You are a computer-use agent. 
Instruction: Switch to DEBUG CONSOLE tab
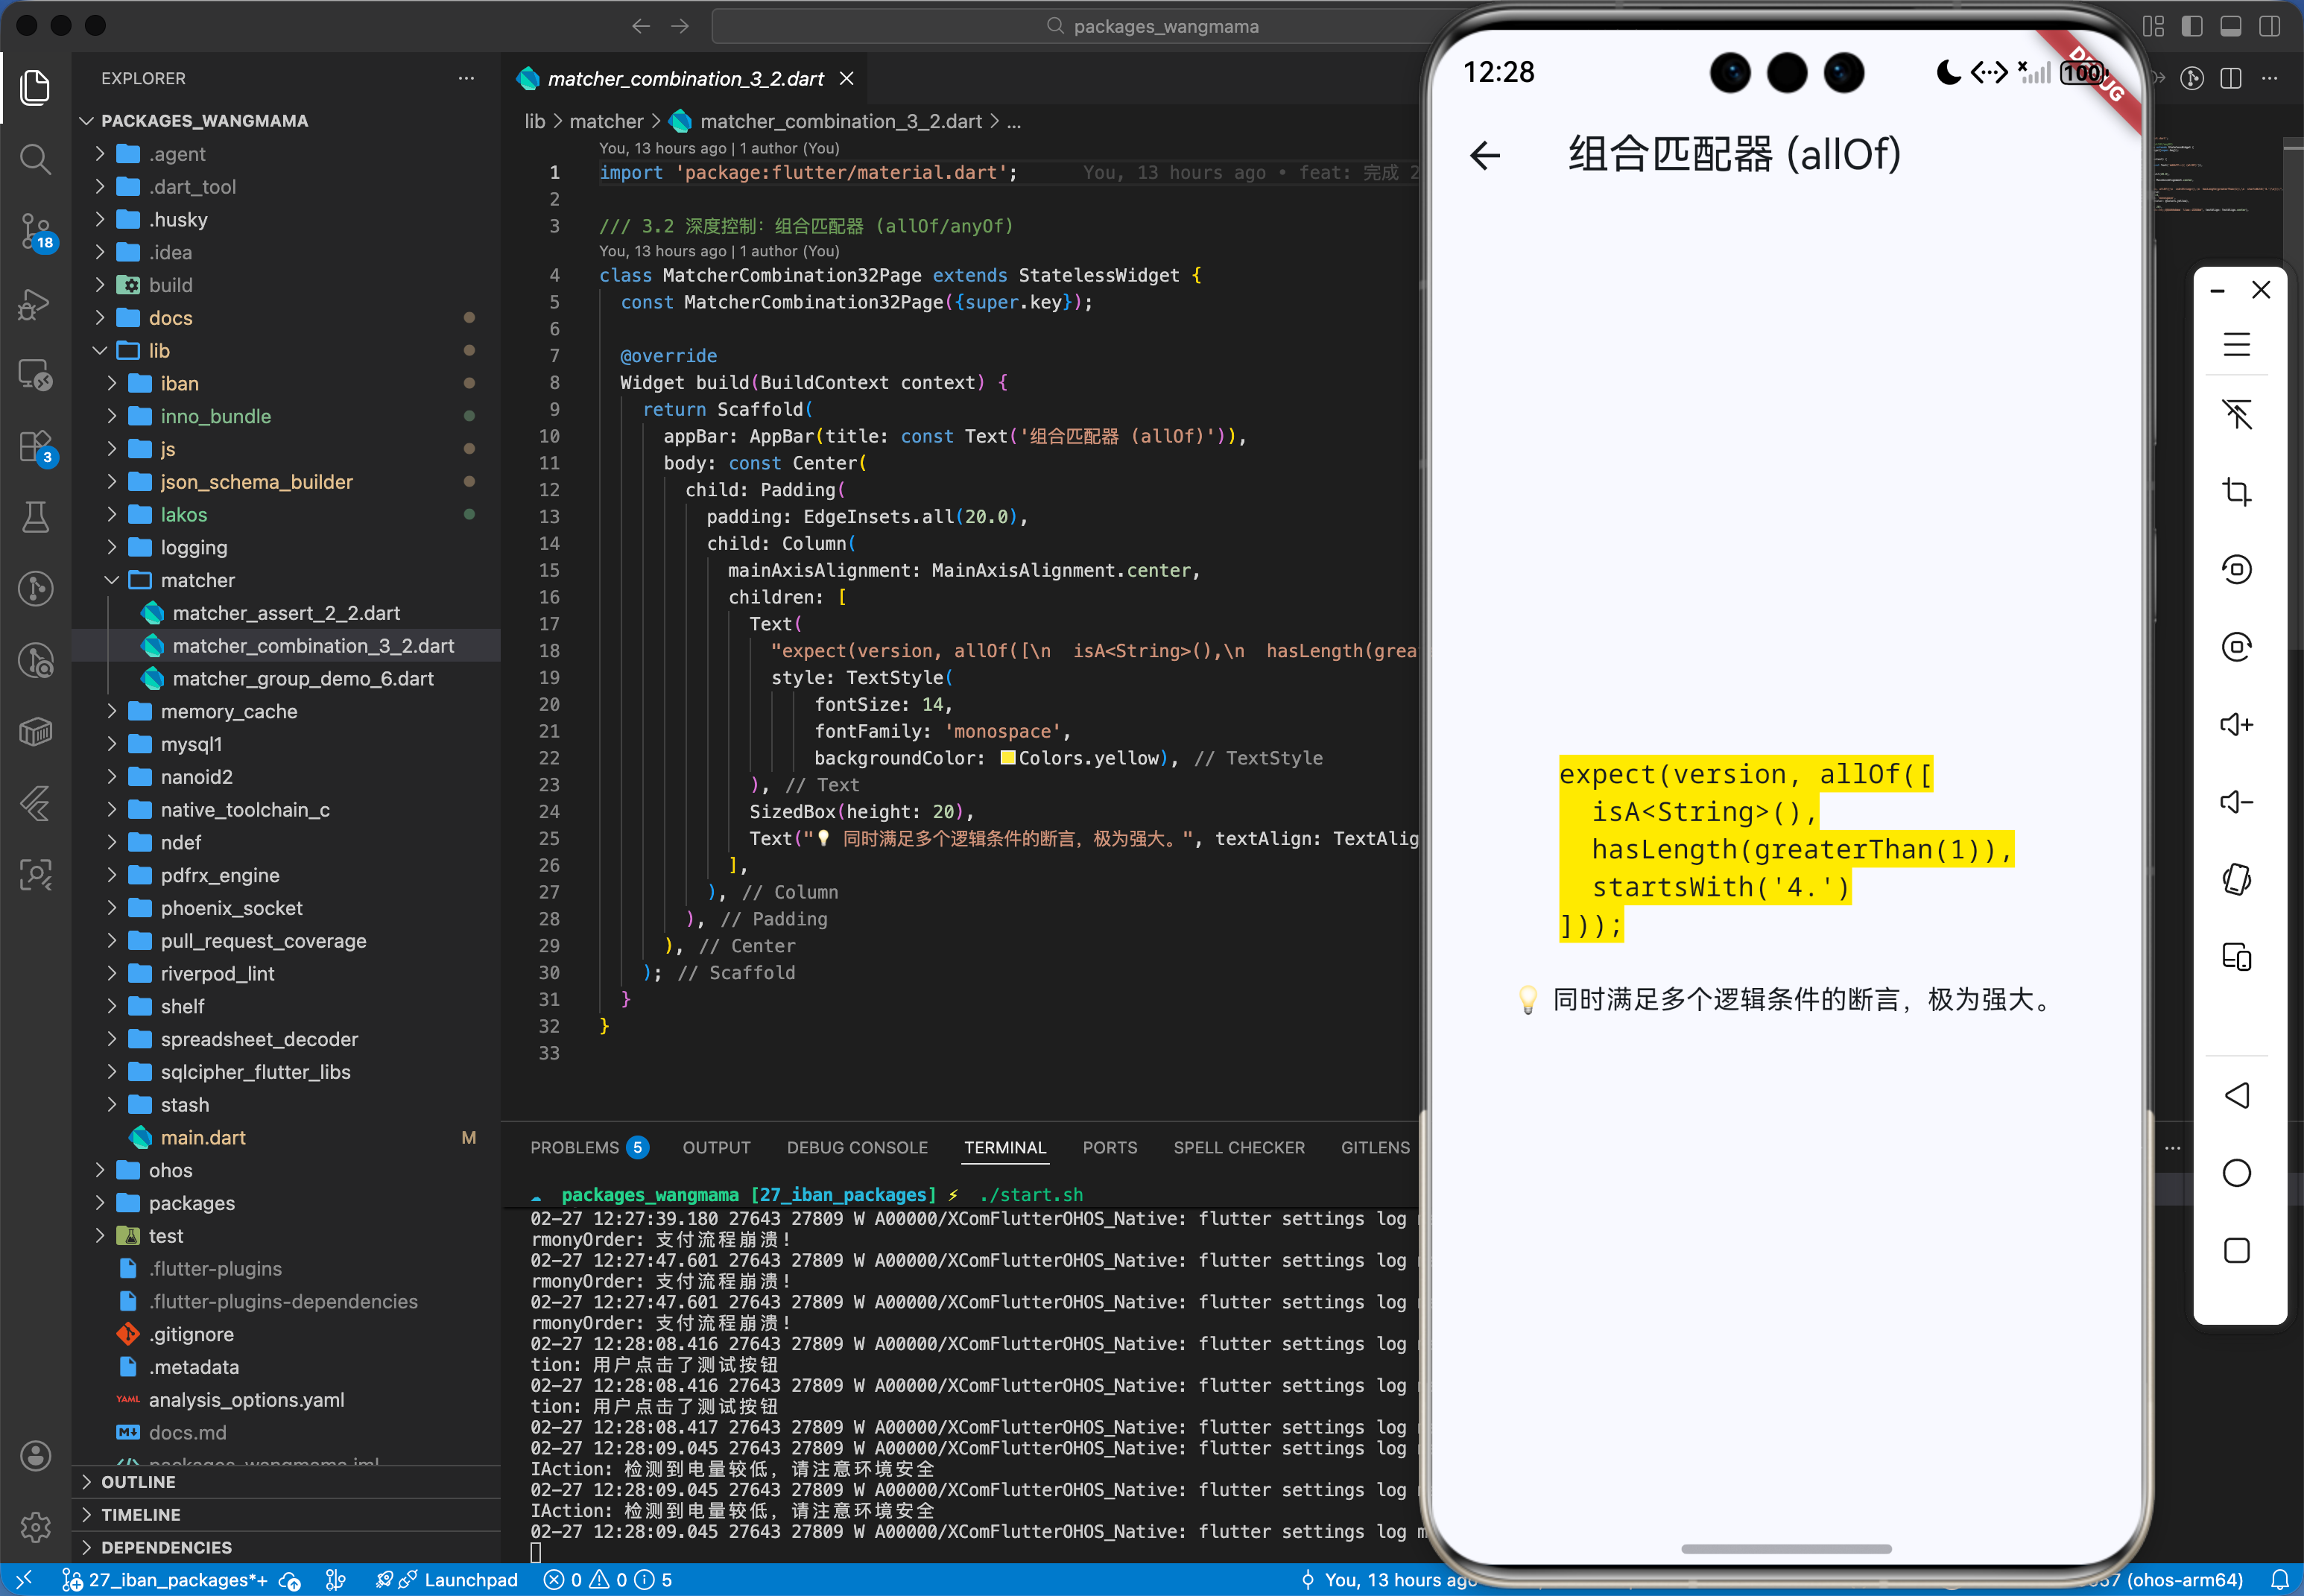(x=856, y=1147)
